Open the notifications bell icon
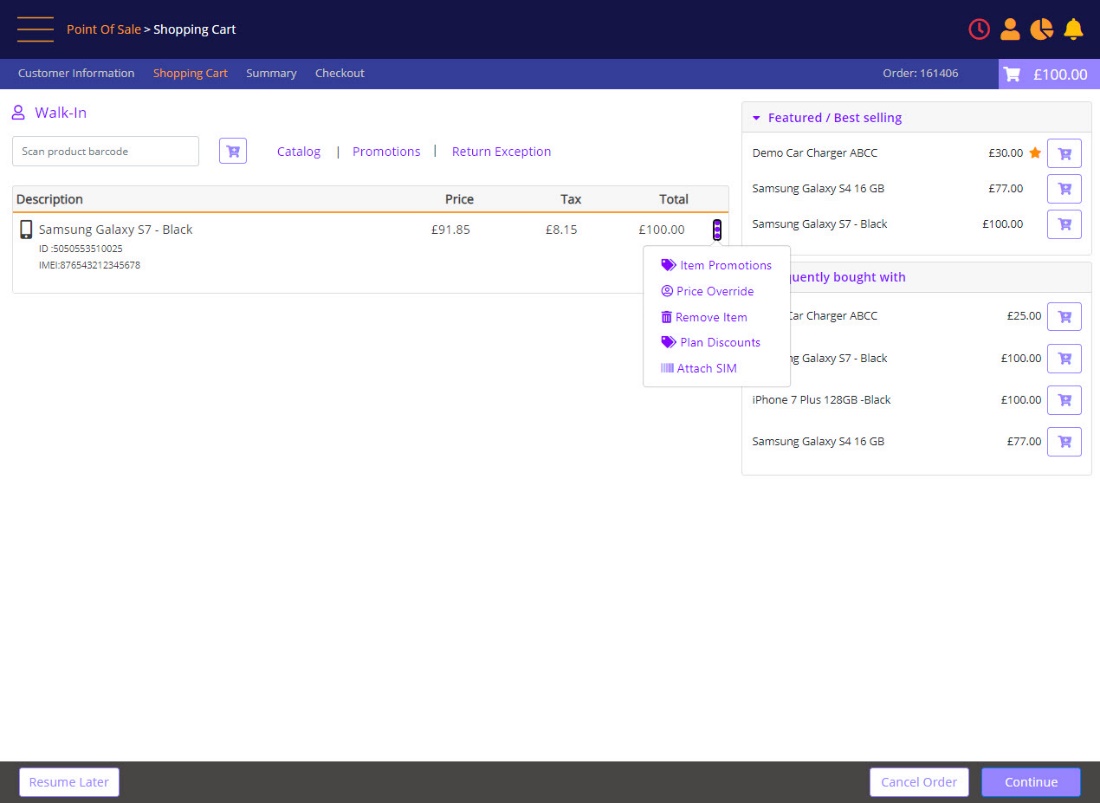 click(1073, 29)
